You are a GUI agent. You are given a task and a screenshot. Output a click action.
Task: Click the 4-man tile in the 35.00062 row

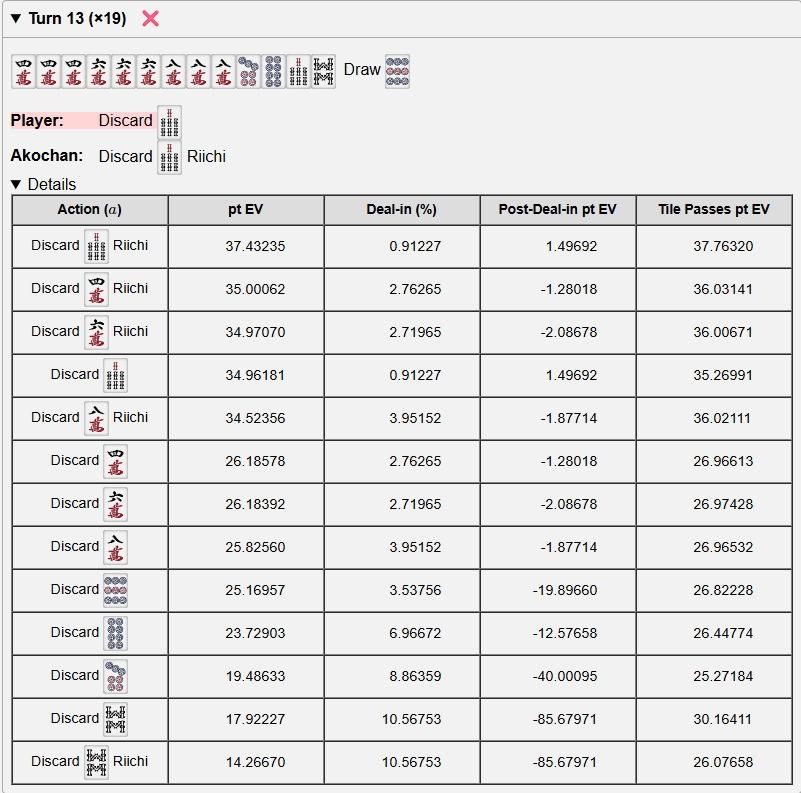96,289
